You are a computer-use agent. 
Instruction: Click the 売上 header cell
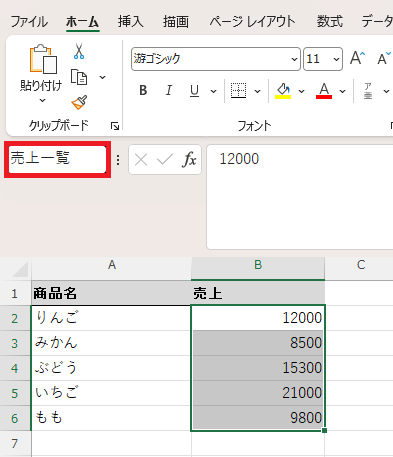(258, 293)
